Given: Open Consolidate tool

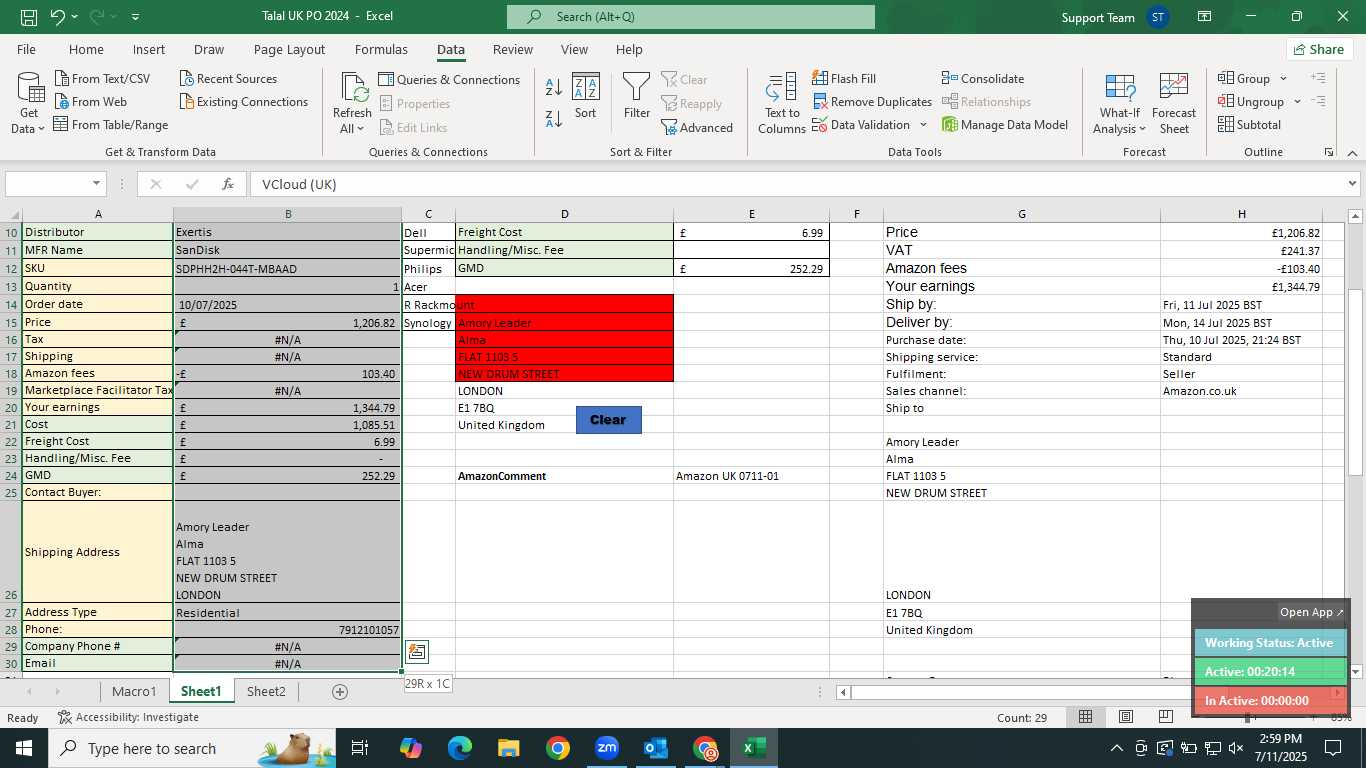Looking at the screenshot, I should (x=983, y=79).
